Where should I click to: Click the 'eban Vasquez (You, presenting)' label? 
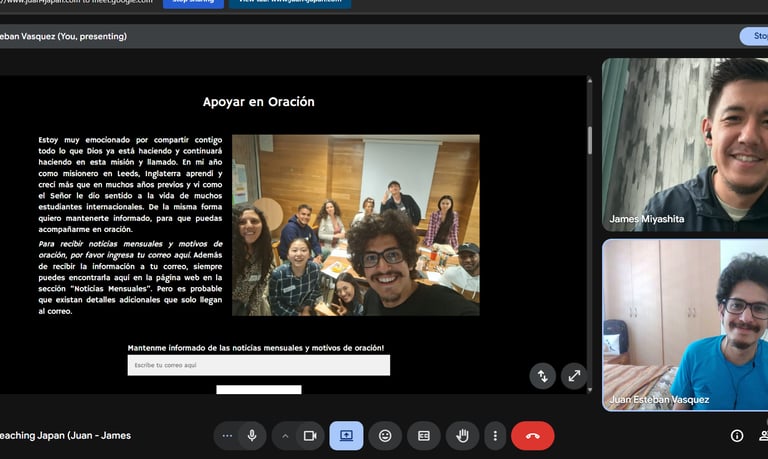pos(63,36)
